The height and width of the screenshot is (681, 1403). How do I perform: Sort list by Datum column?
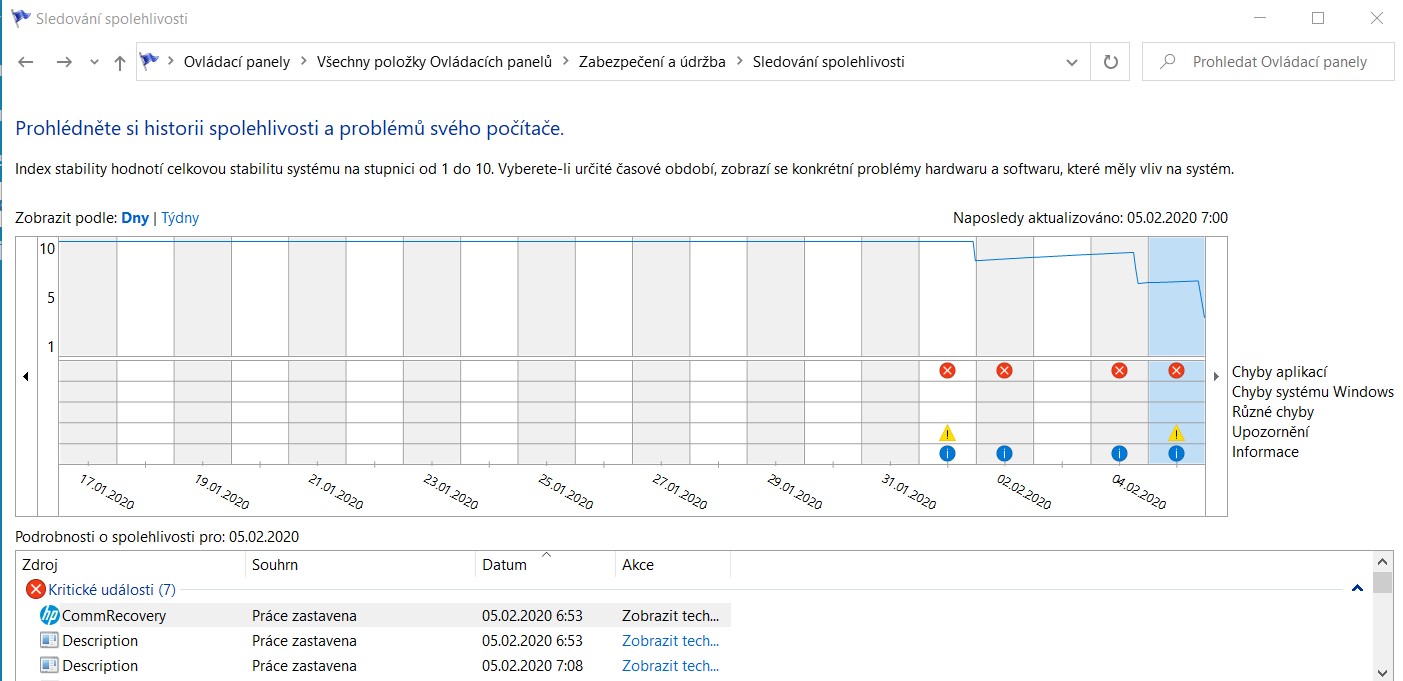504,565
